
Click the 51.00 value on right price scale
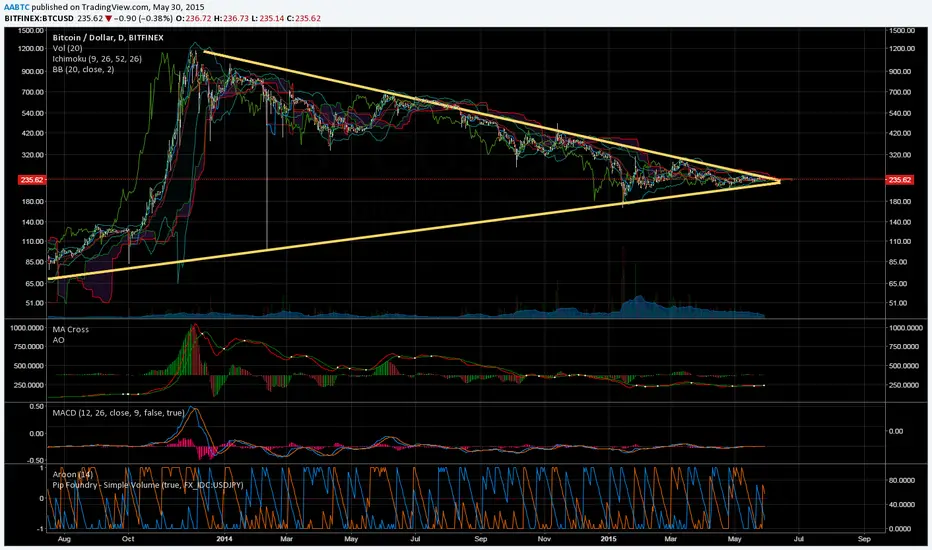(898, 303)
